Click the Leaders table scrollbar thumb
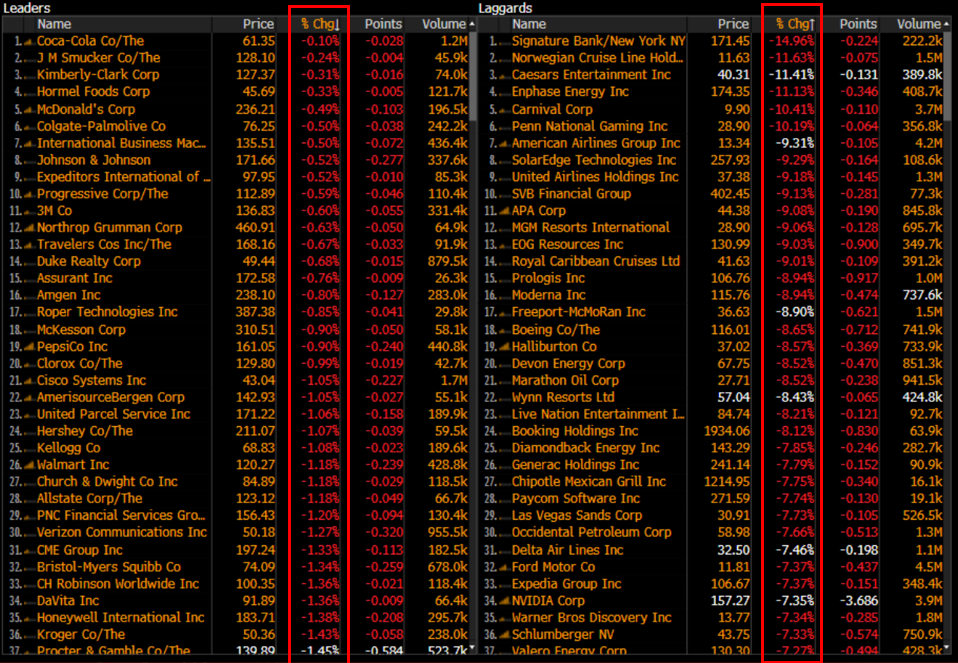958x663 pixels. coord(472,76)
